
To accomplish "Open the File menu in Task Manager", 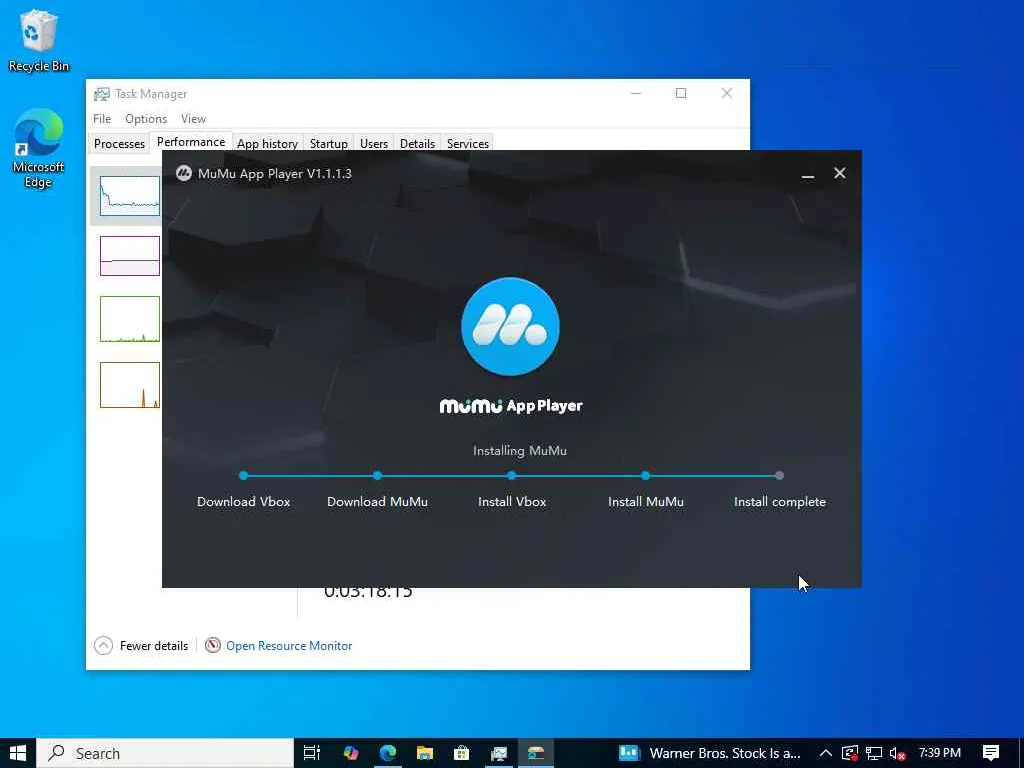I will tap(102, 119).
